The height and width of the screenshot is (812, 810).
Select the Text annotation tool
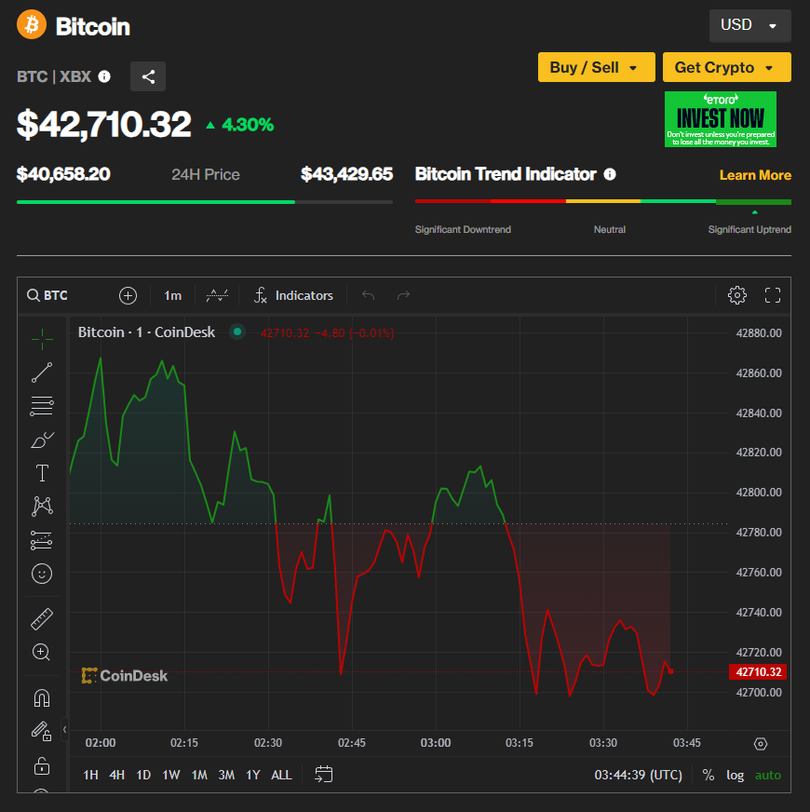point(42,473)
